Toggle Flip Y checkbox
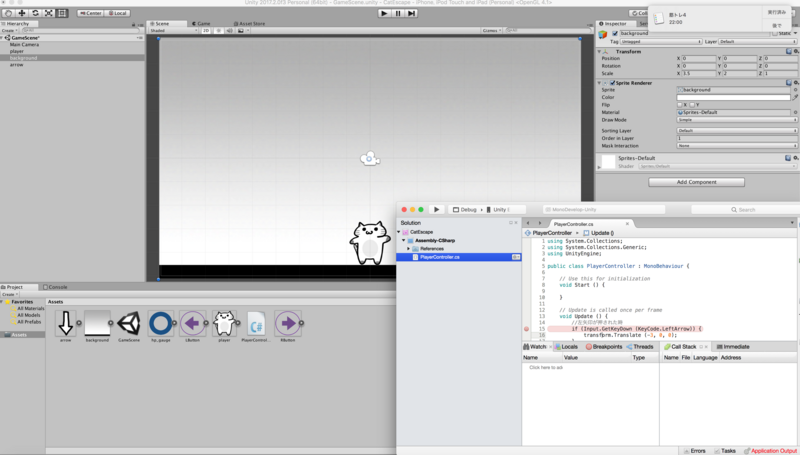This screenshot has width=800, height=455. tap(692, 105)
